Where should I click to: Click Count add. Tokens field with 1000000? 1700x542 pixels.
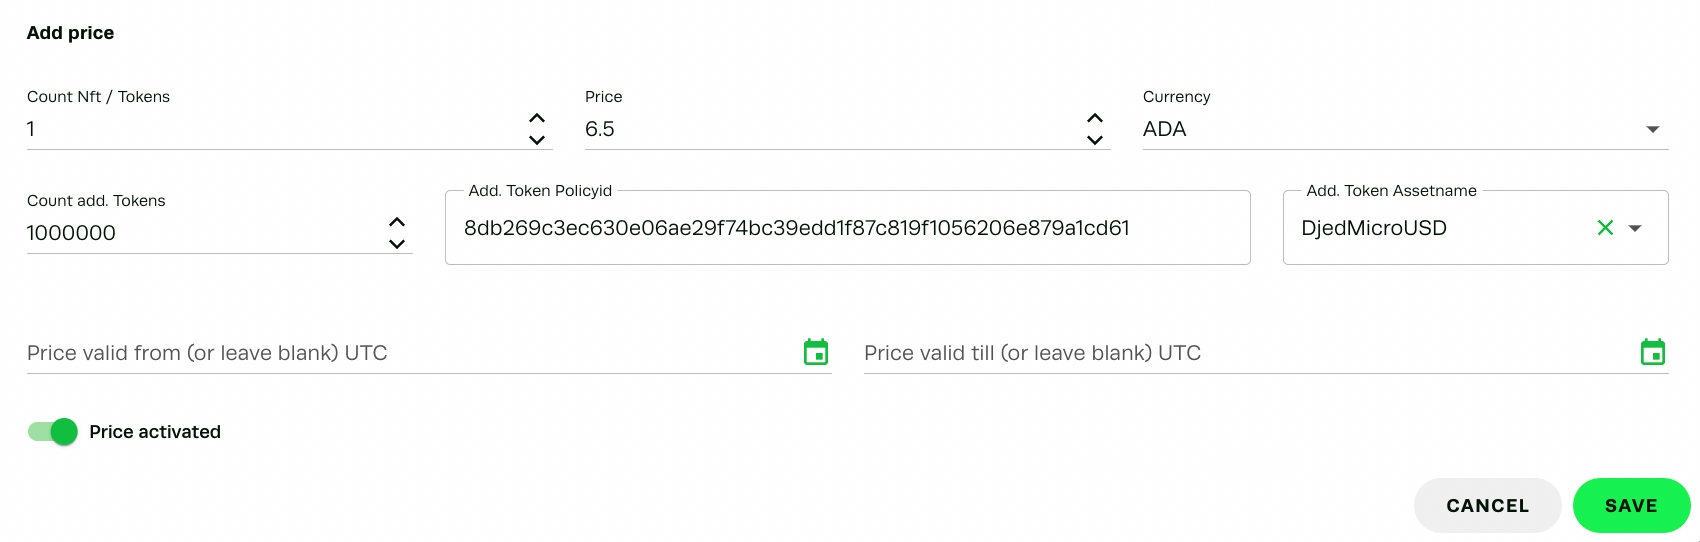coord(200,233)
